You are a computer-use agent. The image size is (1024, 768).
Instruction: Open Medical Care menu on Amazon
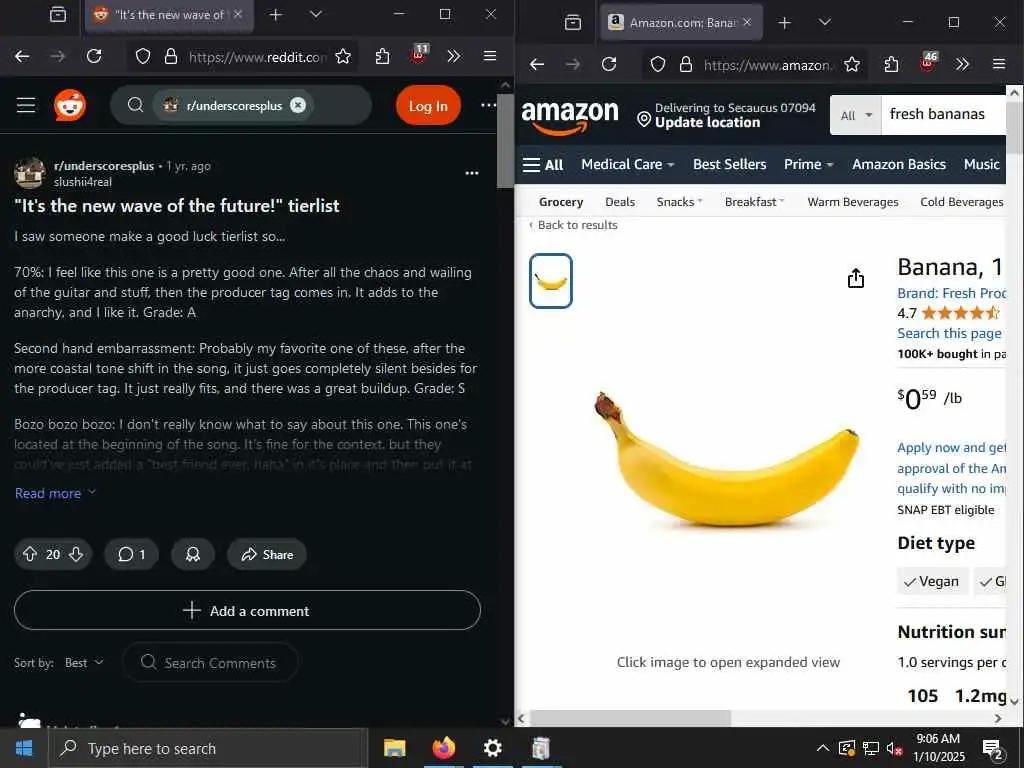pyautogui.click(x=628, y=165)
